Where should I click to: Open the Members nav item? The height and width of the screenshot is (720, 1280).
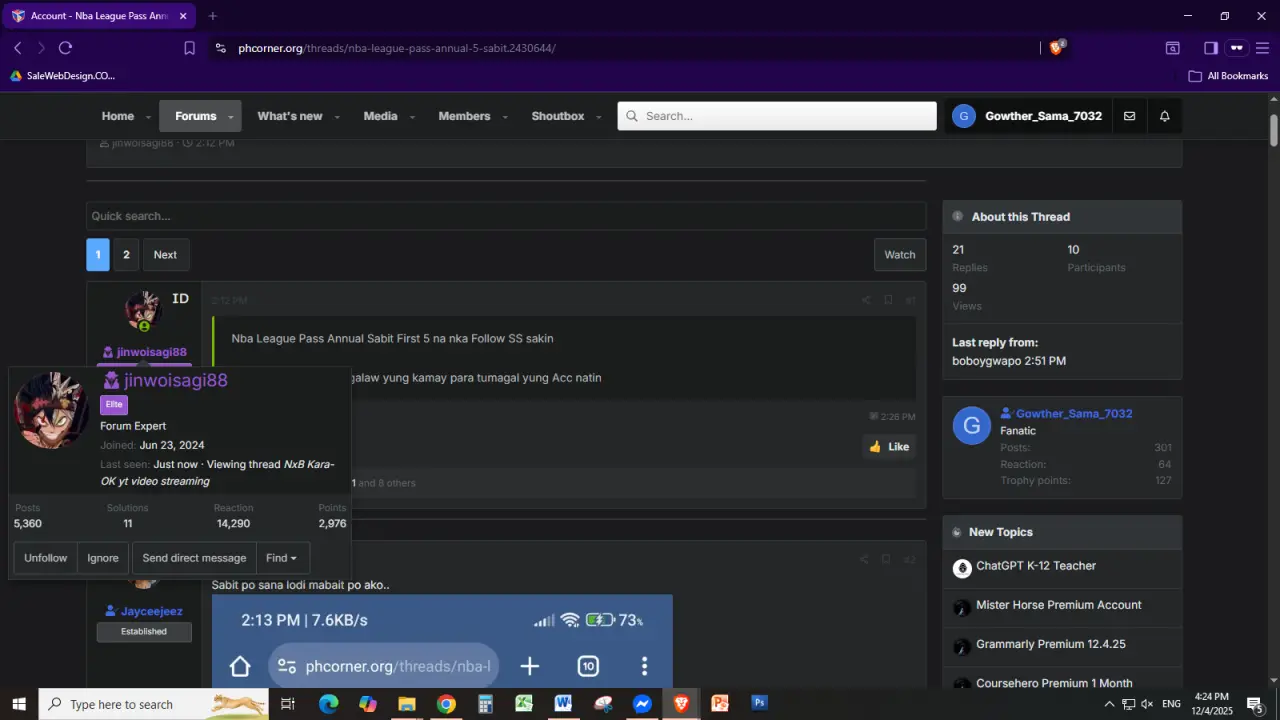tap(464, 116)
